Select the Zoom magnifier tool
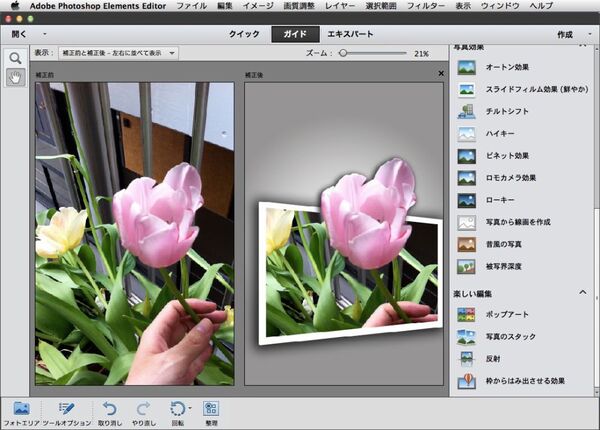 pos(15,58)
